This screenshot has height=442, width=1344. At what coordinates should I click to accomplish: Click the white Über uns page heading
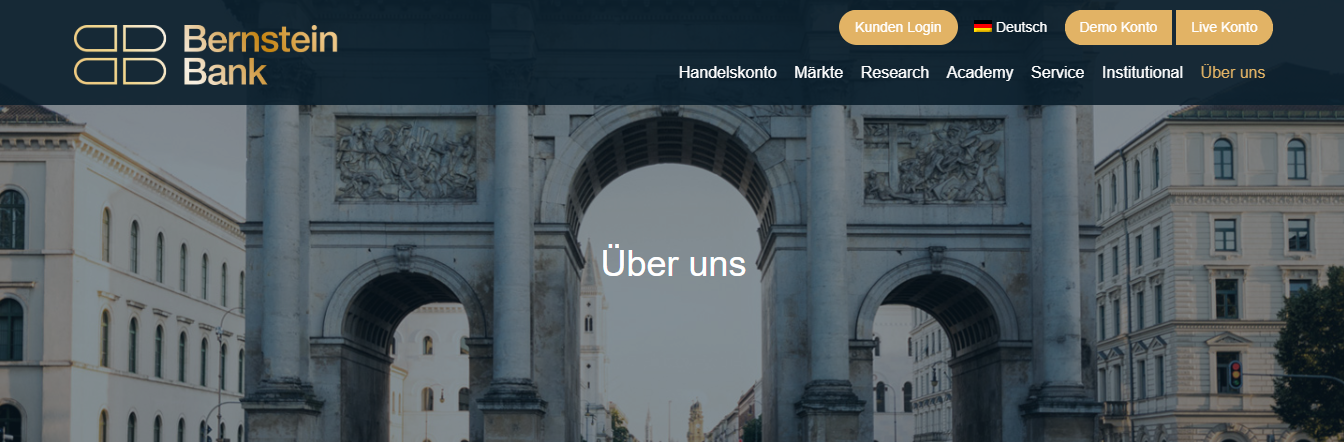click(673, 263)
